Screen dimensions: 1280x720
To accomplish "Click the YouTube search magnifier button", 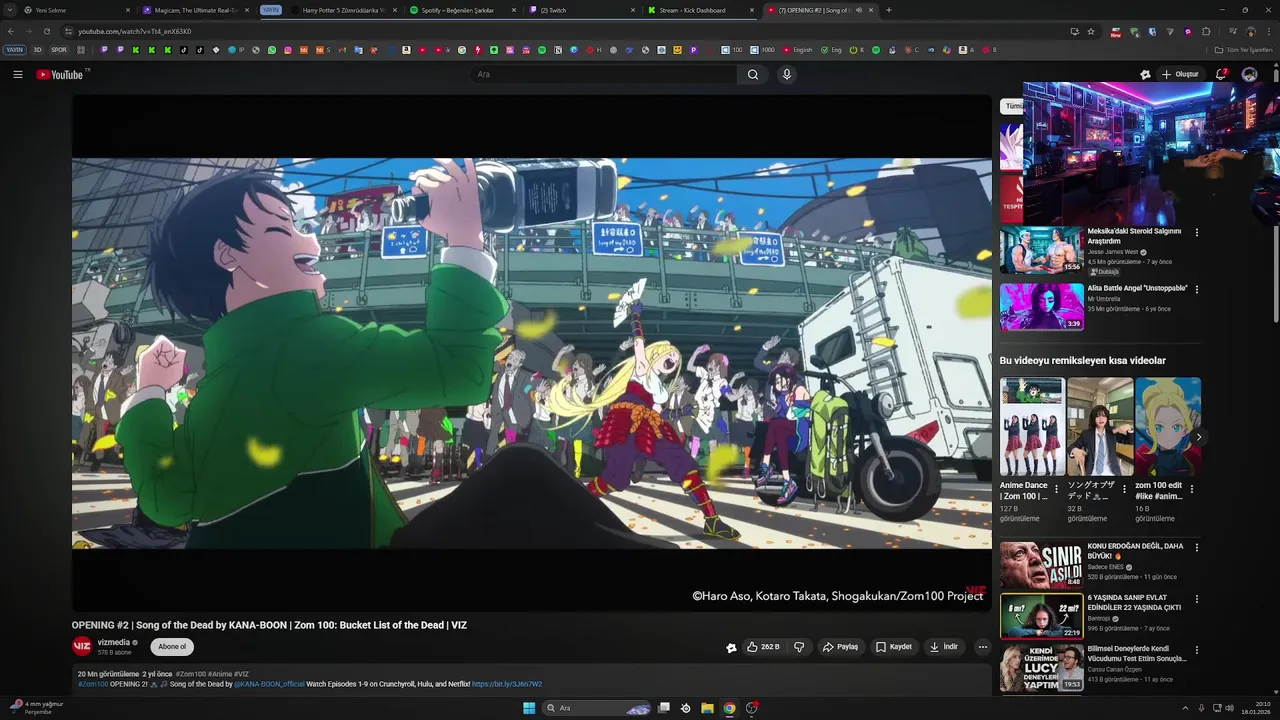I will 753,74.
